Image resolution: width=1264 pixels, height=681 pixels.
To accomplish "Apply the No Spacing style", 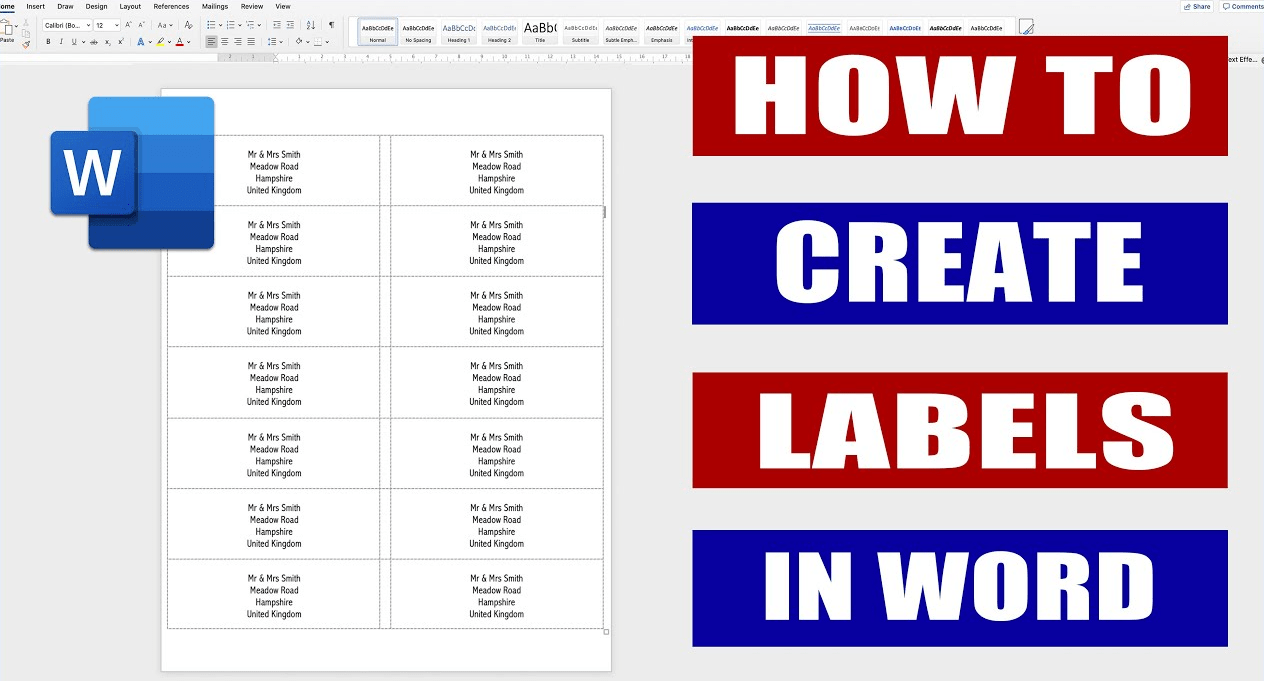I will (418, 32).
